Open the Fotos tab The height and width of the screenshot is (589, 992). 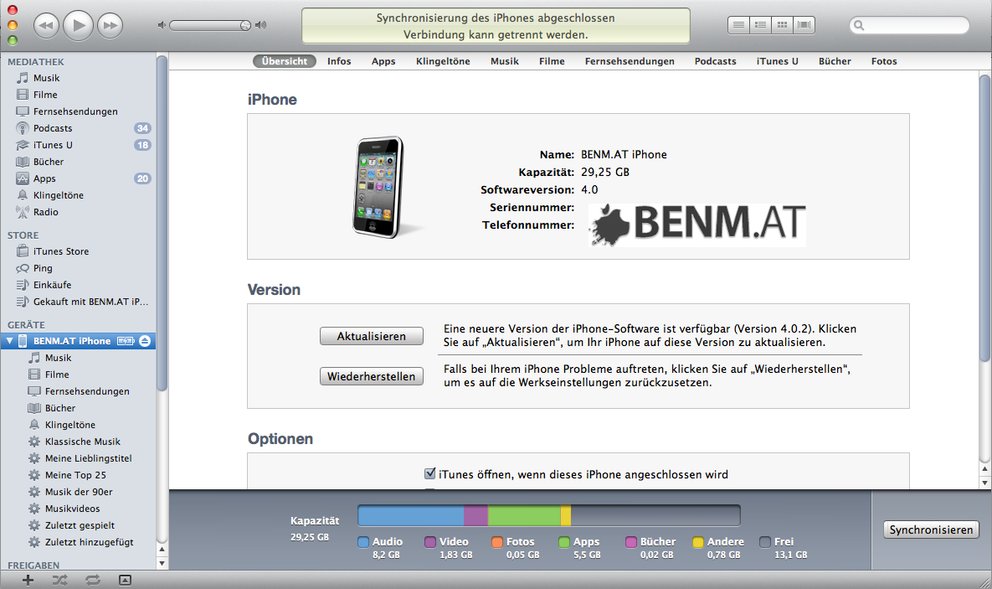point(884,61)
